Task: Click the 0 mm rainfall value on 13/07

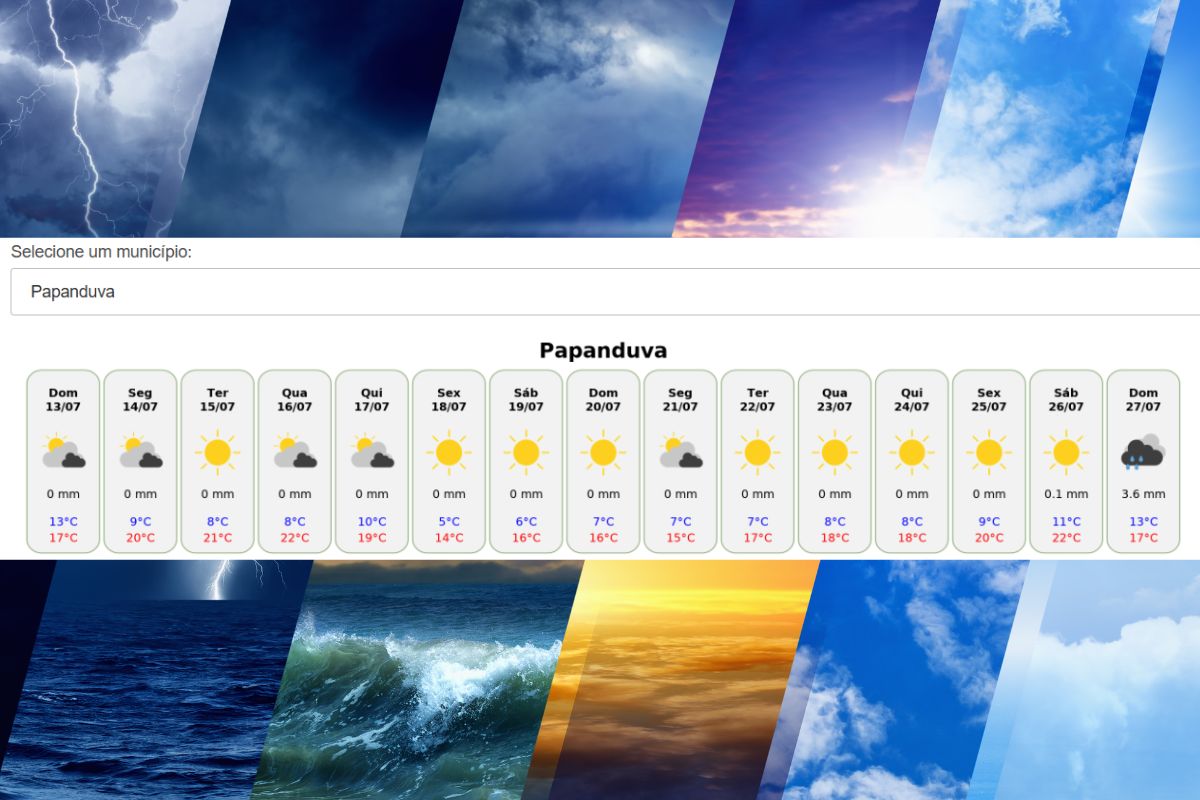Action: [x=63, y=494]
